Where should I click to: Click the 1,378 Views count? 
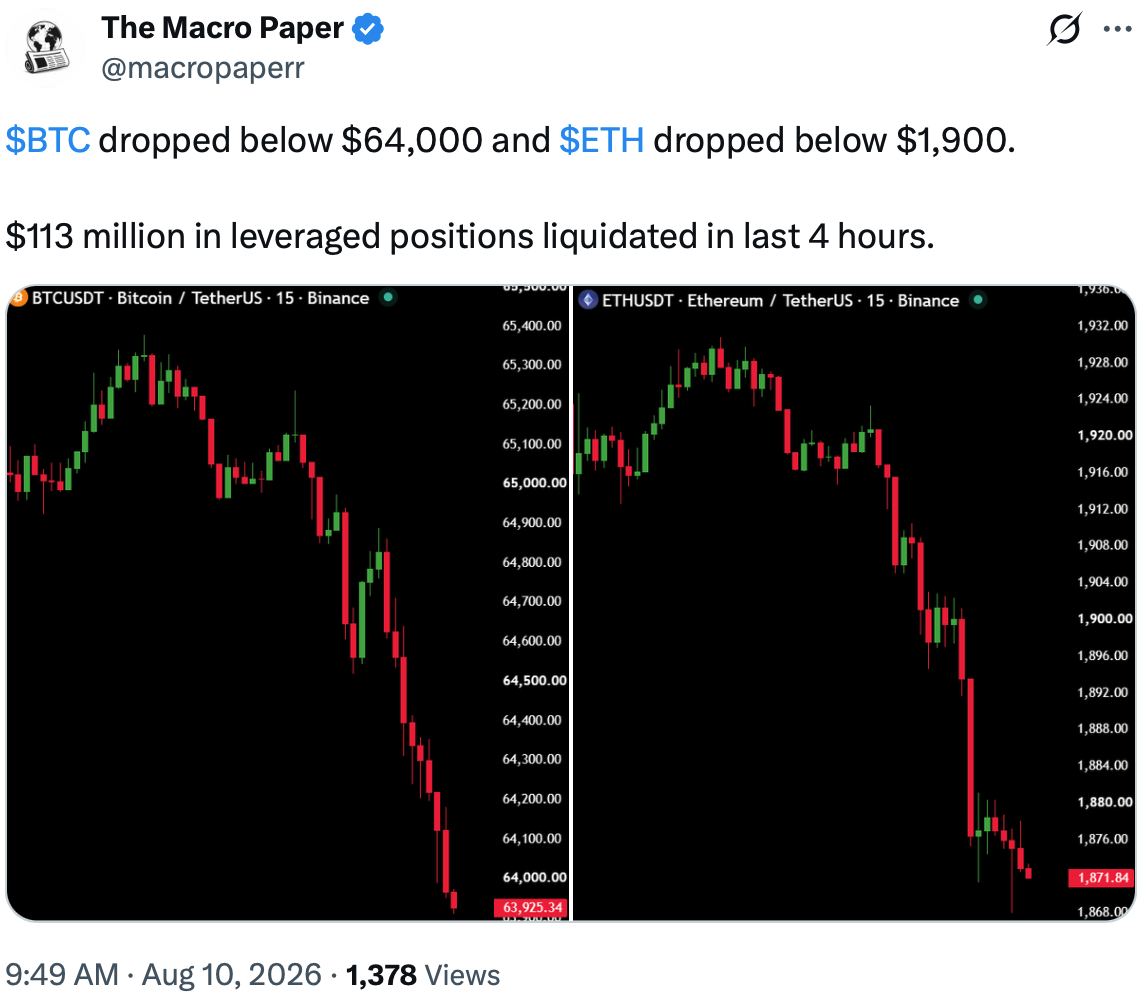pos(422,974)
